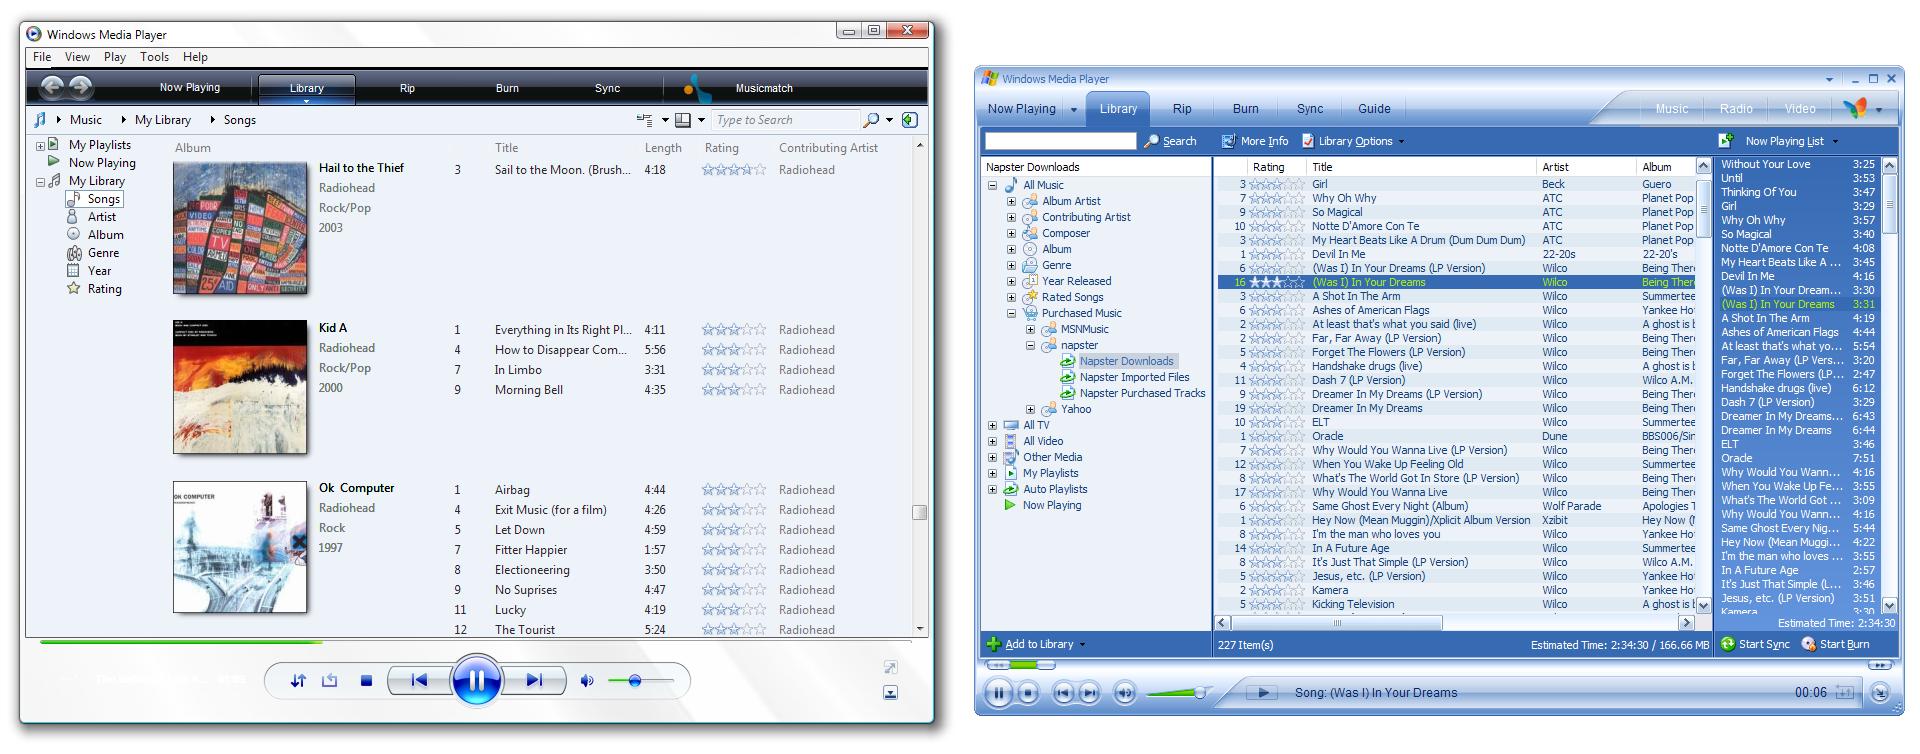The width and height of the screenshot is (1920, 754).
Task: Open the Tools menu
Action: [x=154, y=57]
